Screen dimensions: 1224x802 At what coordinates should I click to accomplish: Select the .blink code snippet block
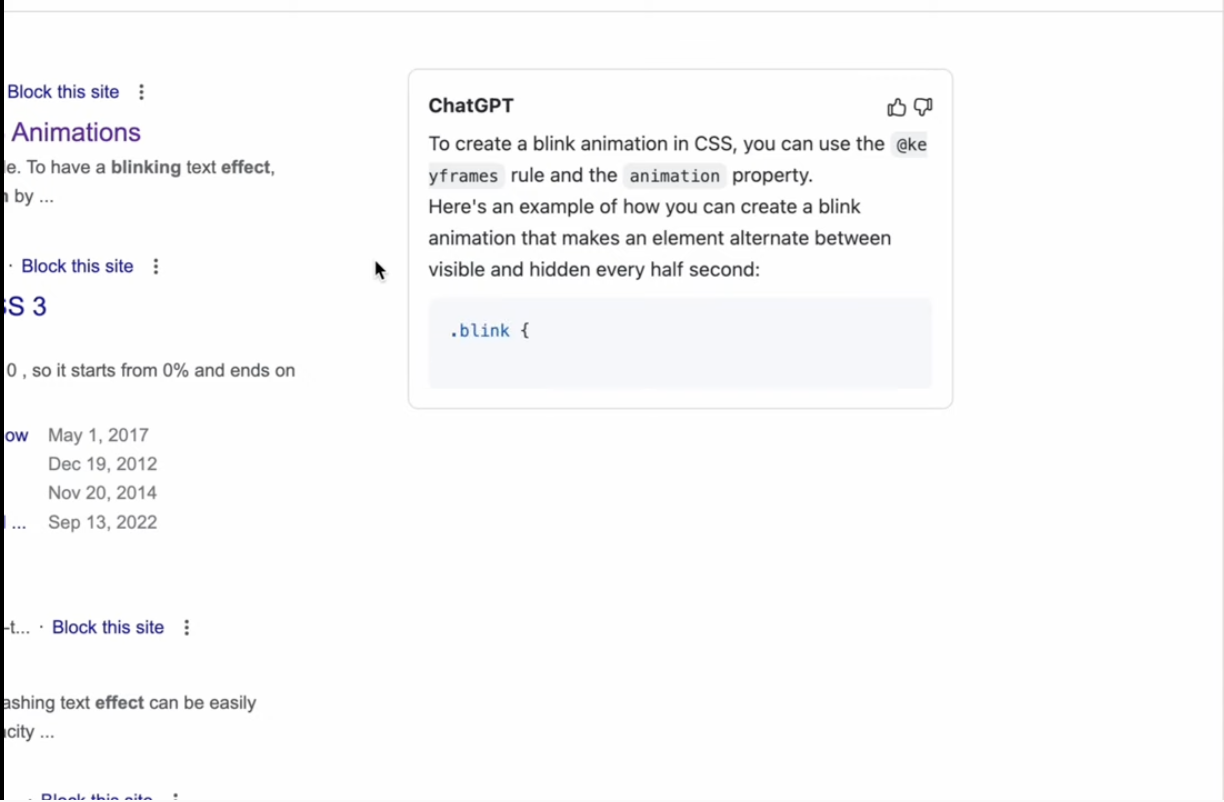pos(680,343)
